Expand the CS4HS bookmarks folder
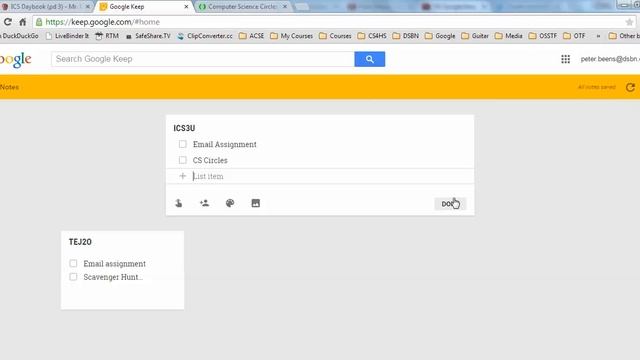The width and height of the screenshot is (640, 360). coord(372,36)
